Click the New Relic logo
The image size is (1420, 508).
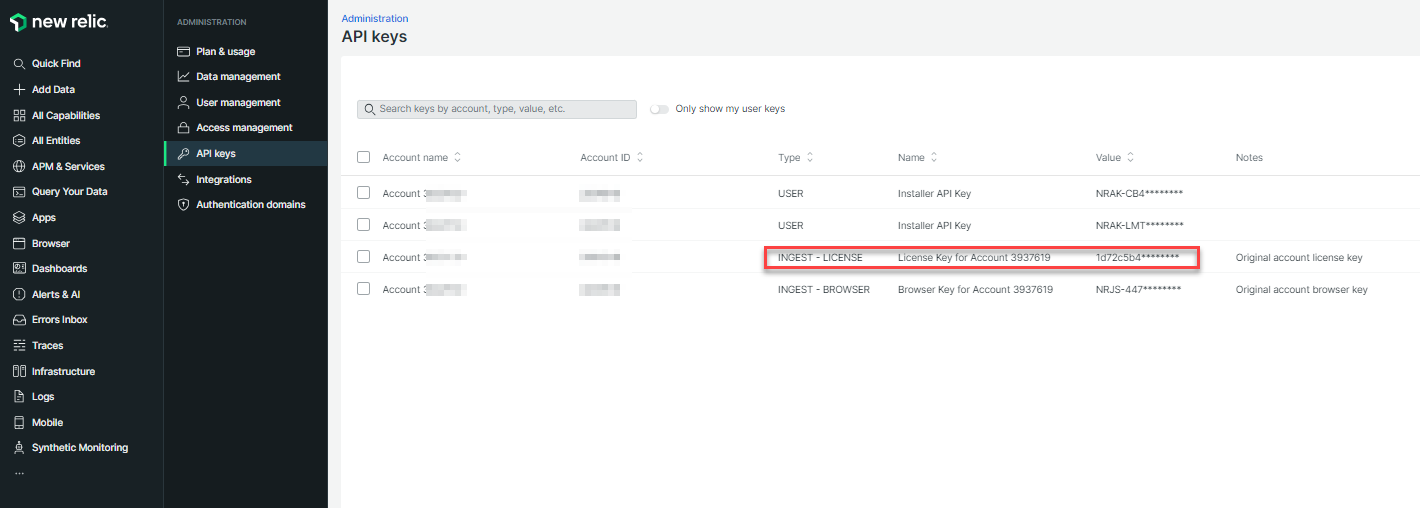pos(59,21)
